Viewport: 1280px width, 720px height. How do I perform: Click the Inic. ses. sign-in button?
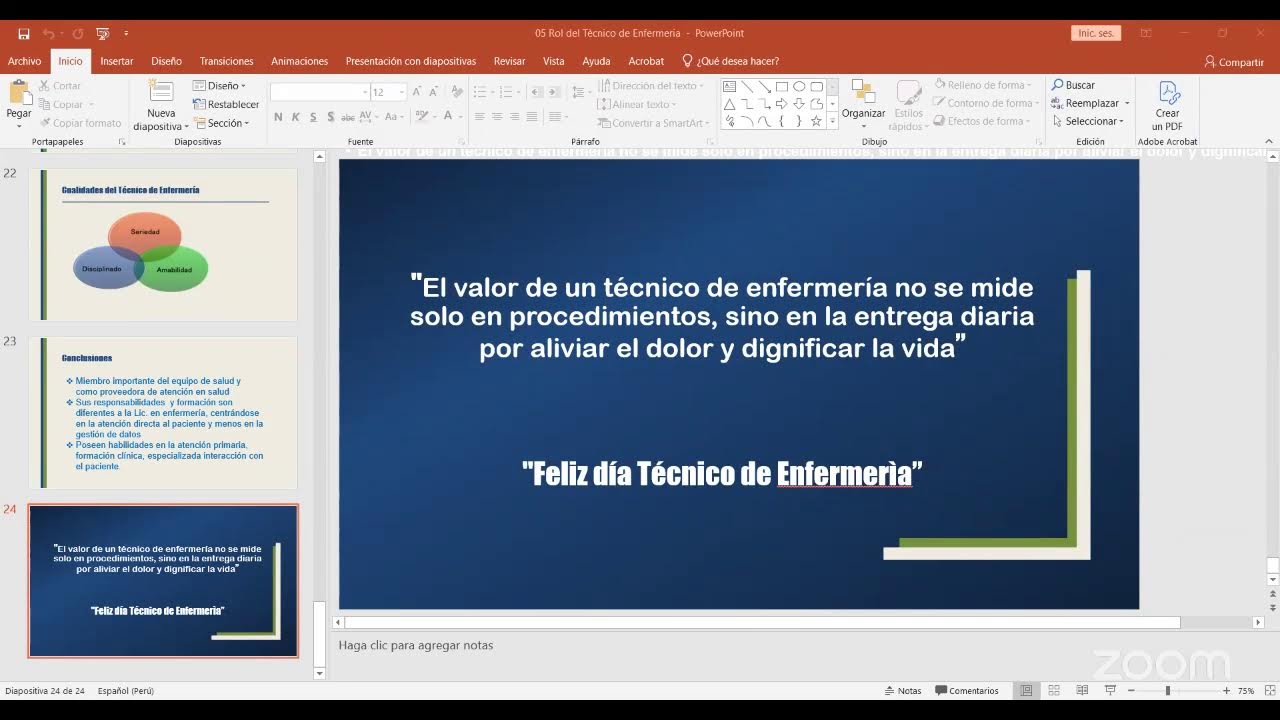coord(1095,33)
